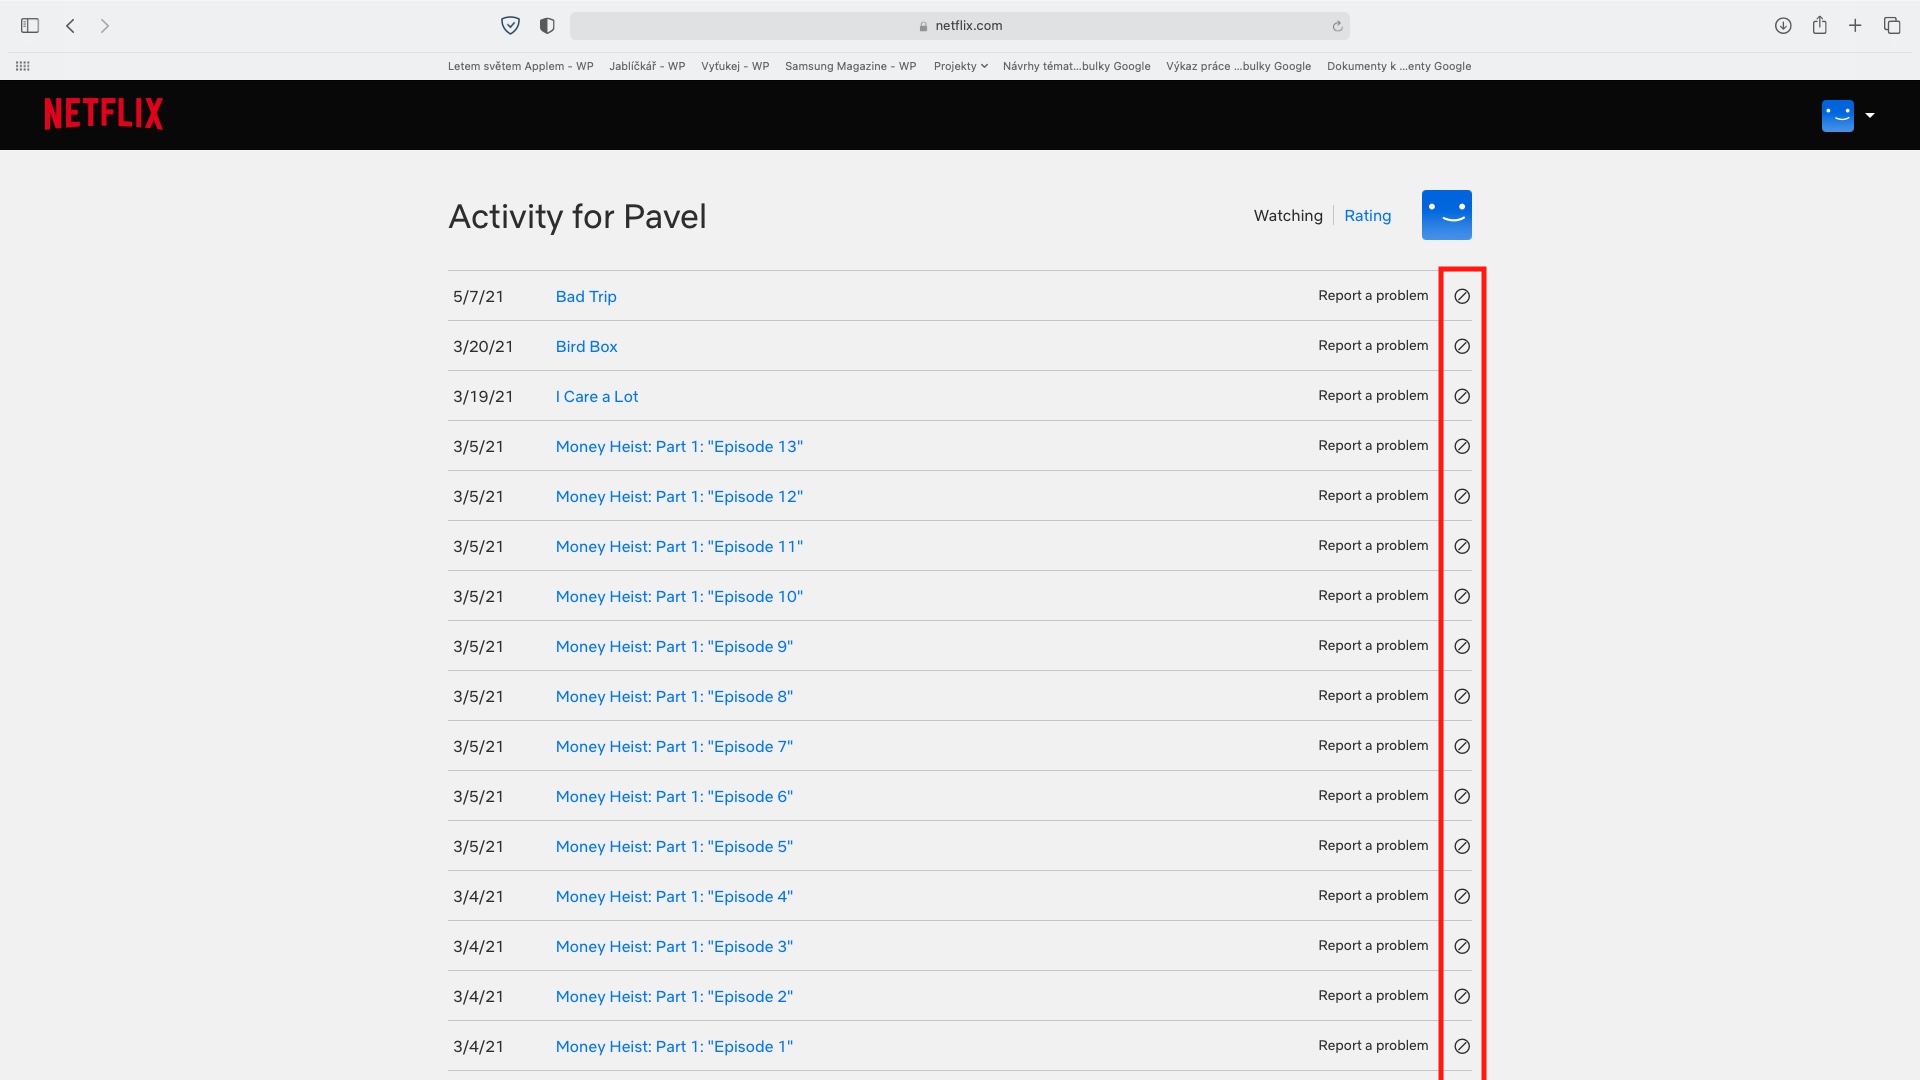1920x1080 pixels.
Task: Switch to the Rating tab
Action: point(1367,216)
